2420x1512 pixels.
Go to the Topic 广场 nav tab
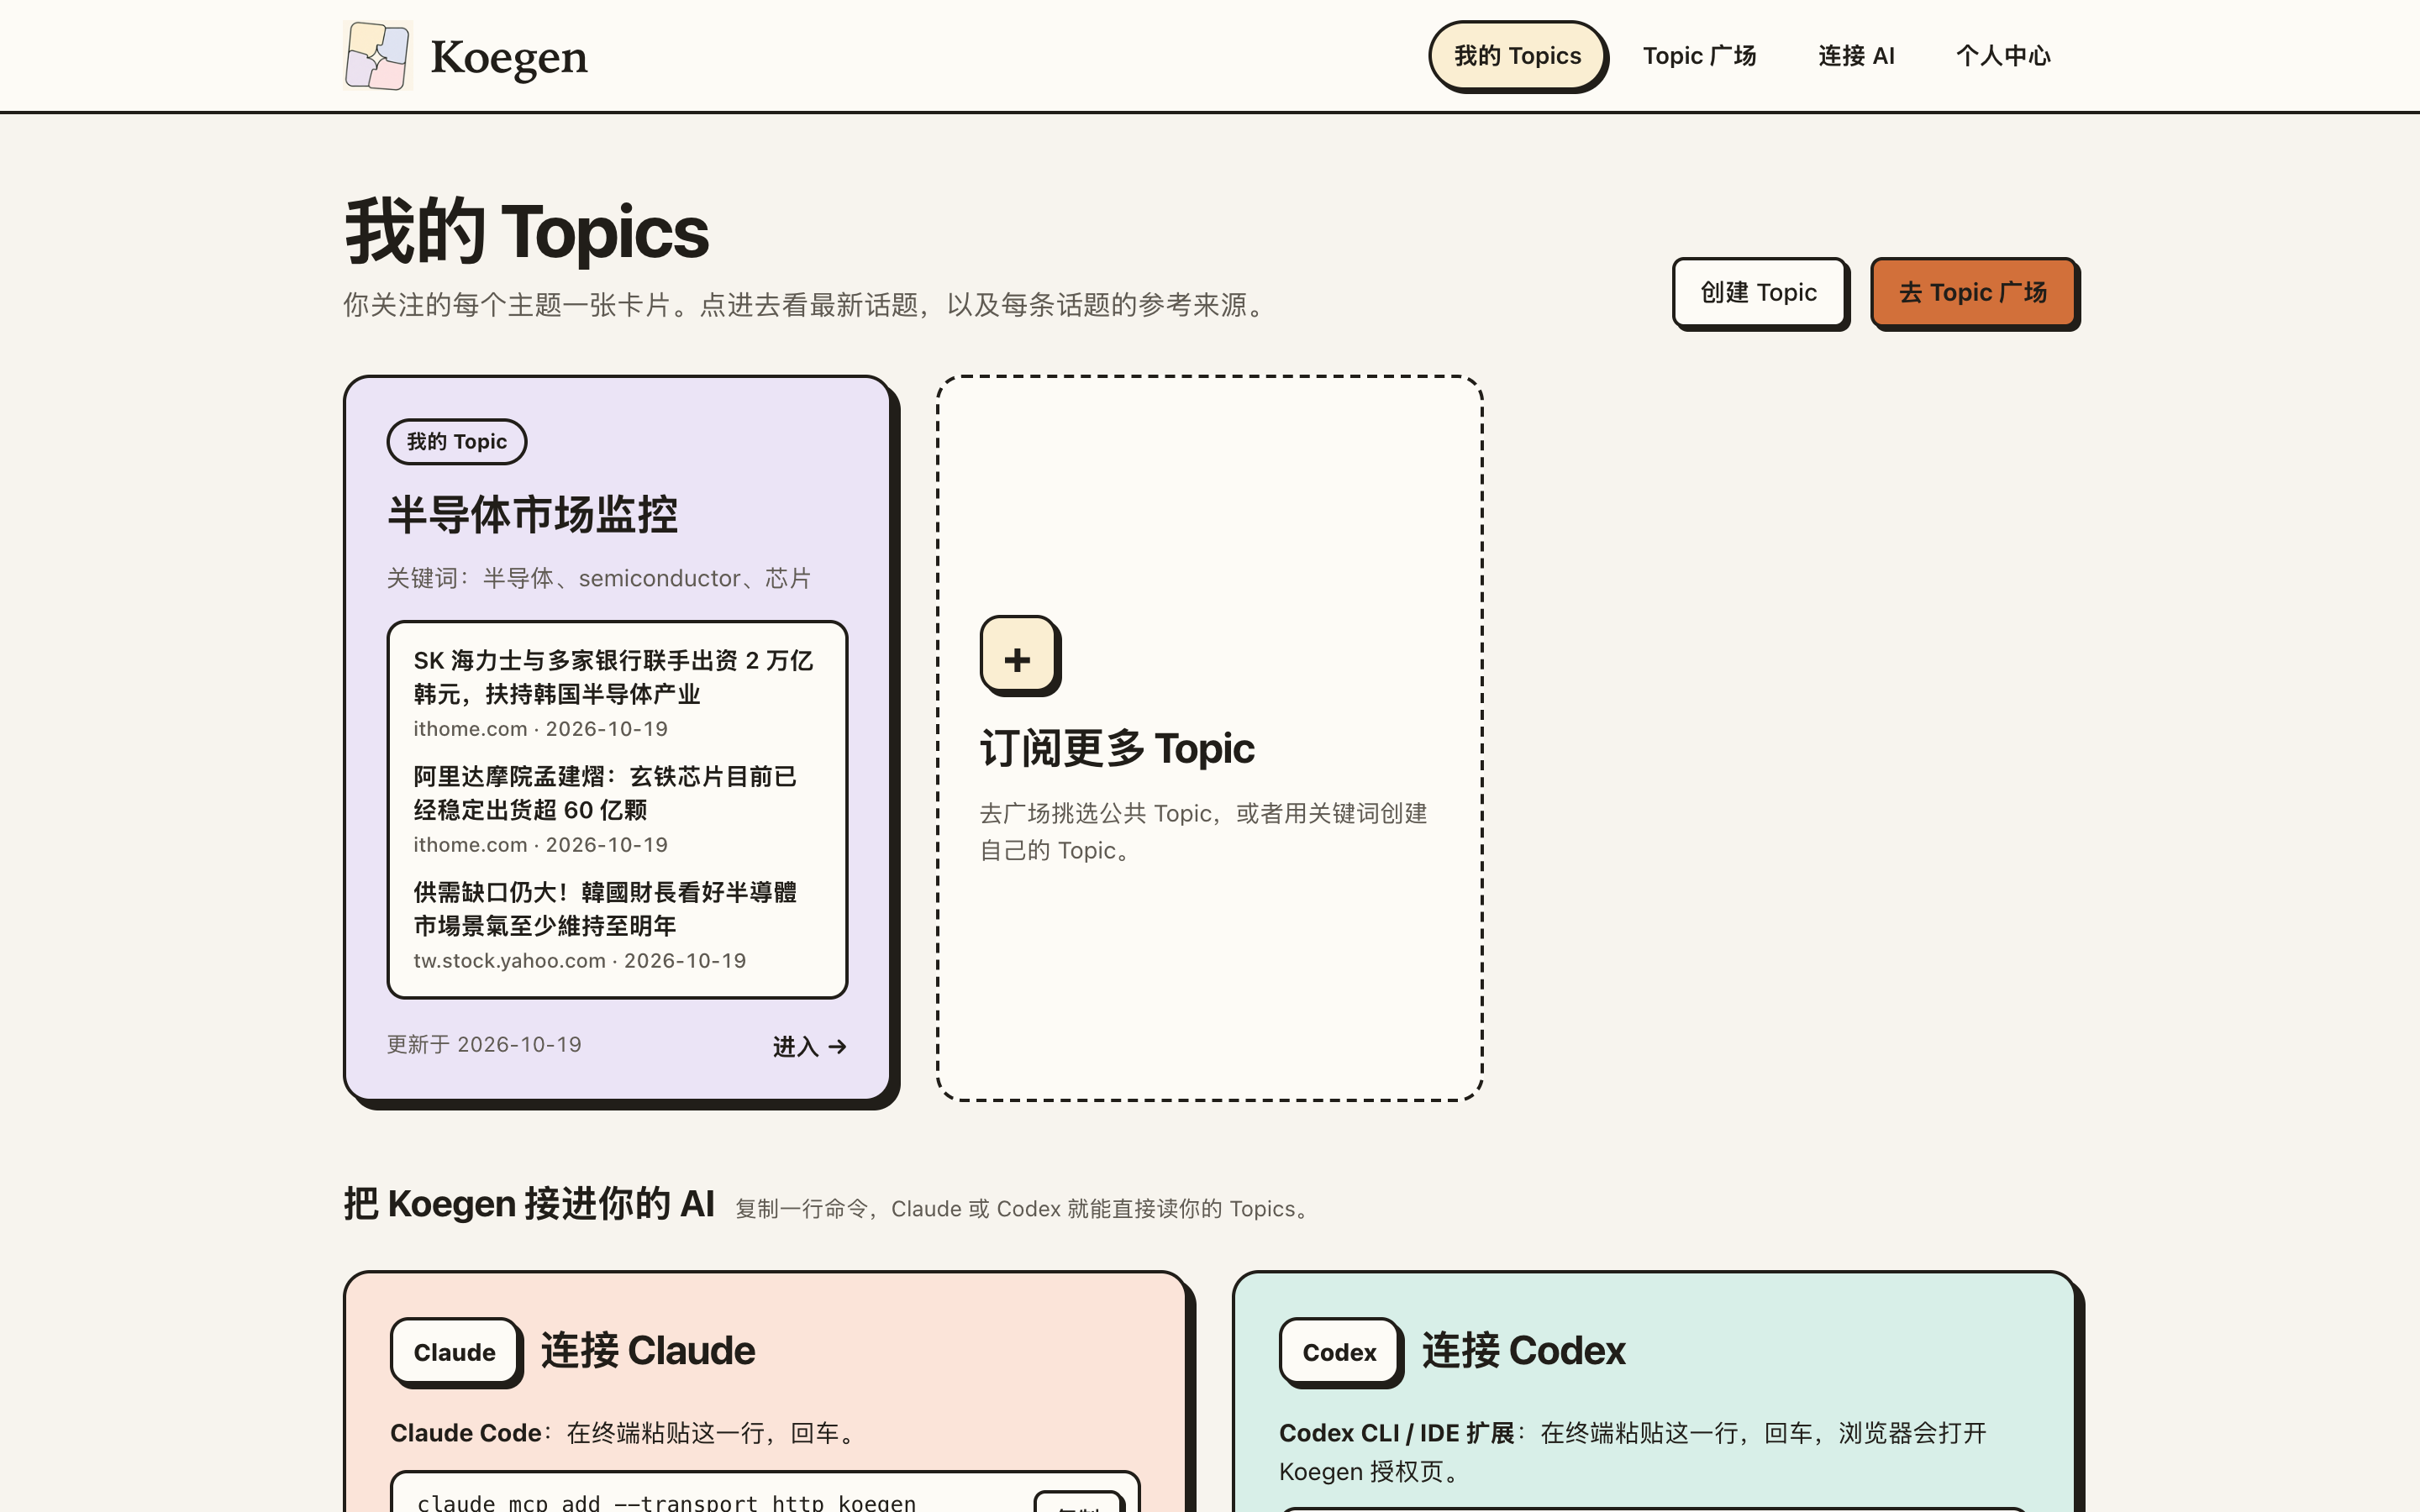(x=1699, y=56)
